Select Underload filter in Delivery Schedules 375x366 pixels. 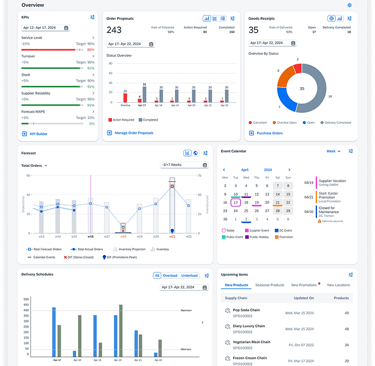click(x=189, y=275)
